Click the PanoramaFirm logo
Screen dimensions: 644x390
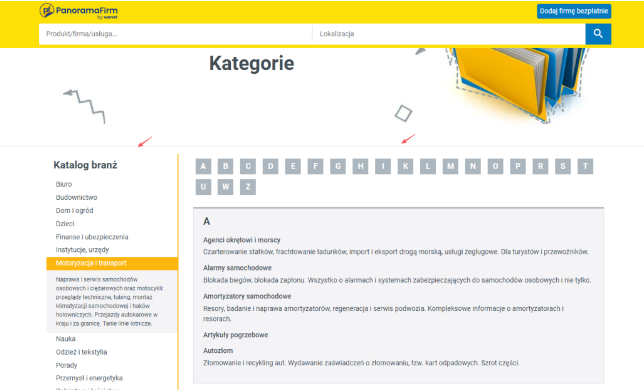(x=78, y=11)
